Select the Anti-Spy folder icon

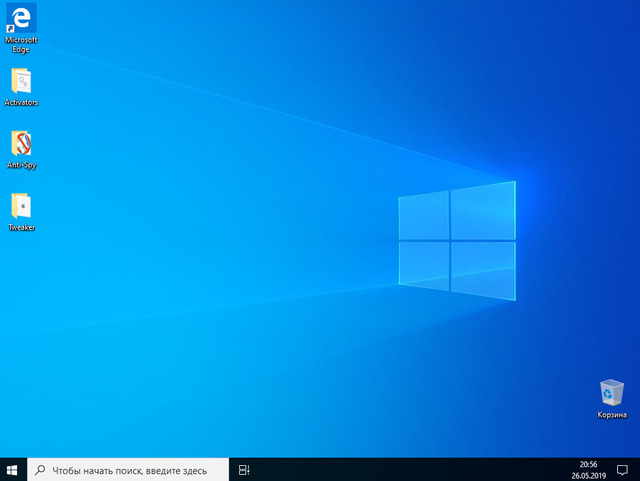coord(21,143)
